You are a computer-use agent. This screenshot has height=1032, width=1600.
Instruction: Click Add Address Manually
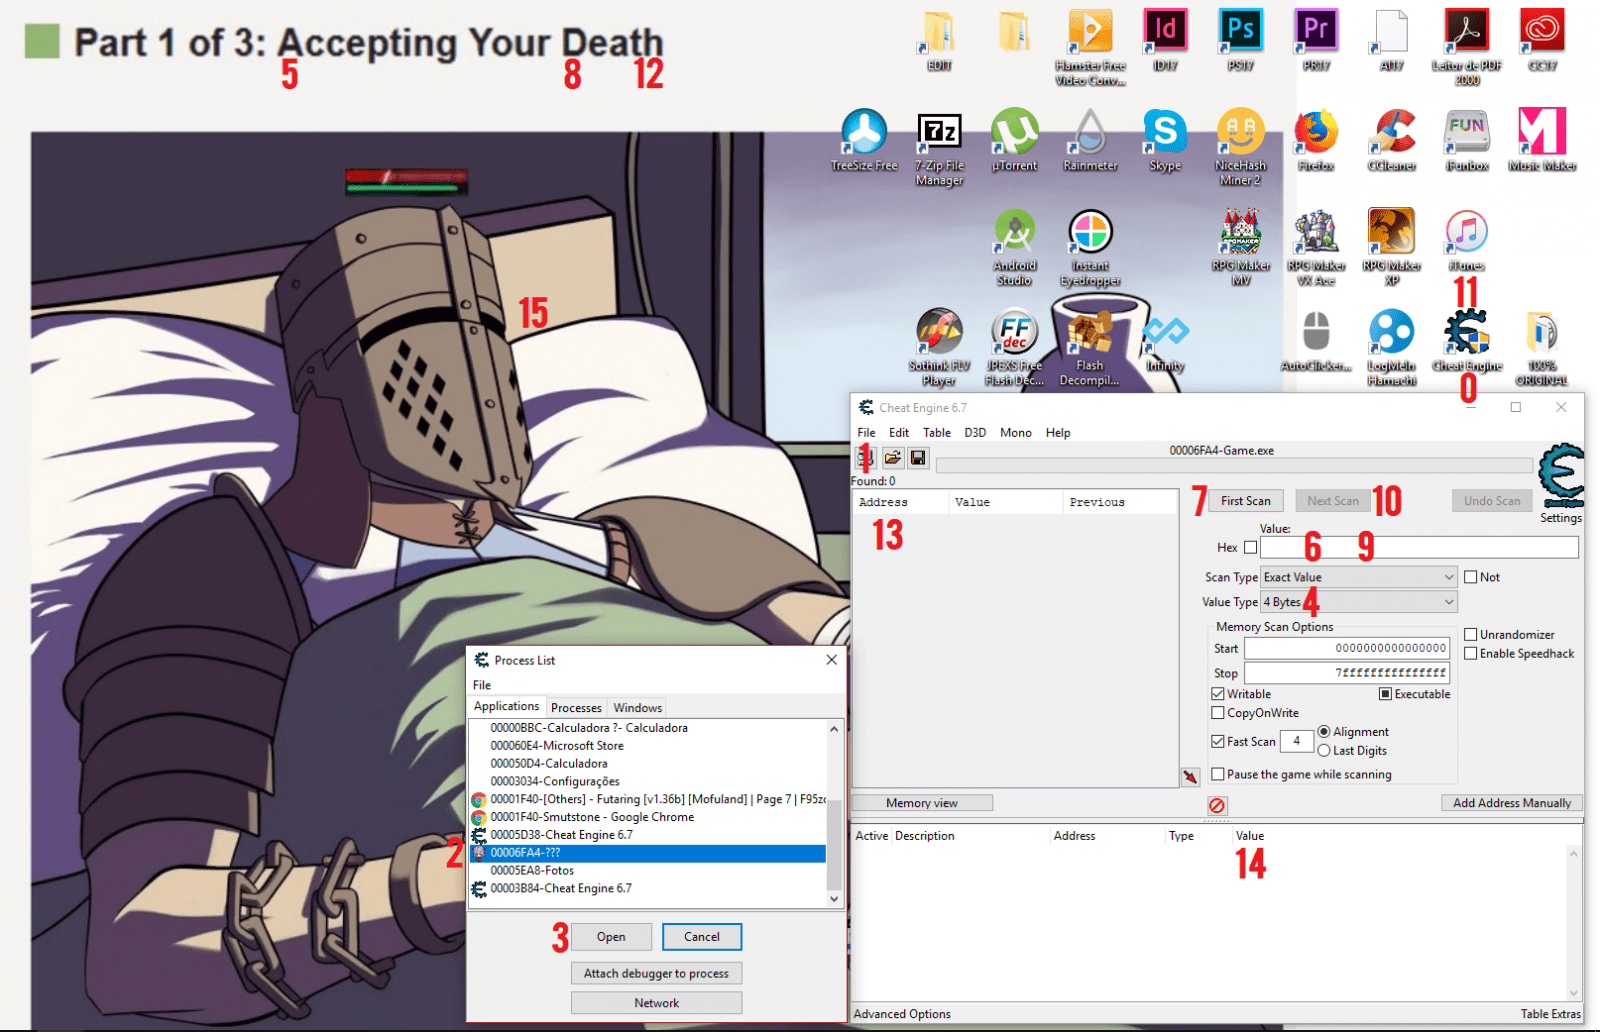pyautogui.click(x=1512, y=803)
